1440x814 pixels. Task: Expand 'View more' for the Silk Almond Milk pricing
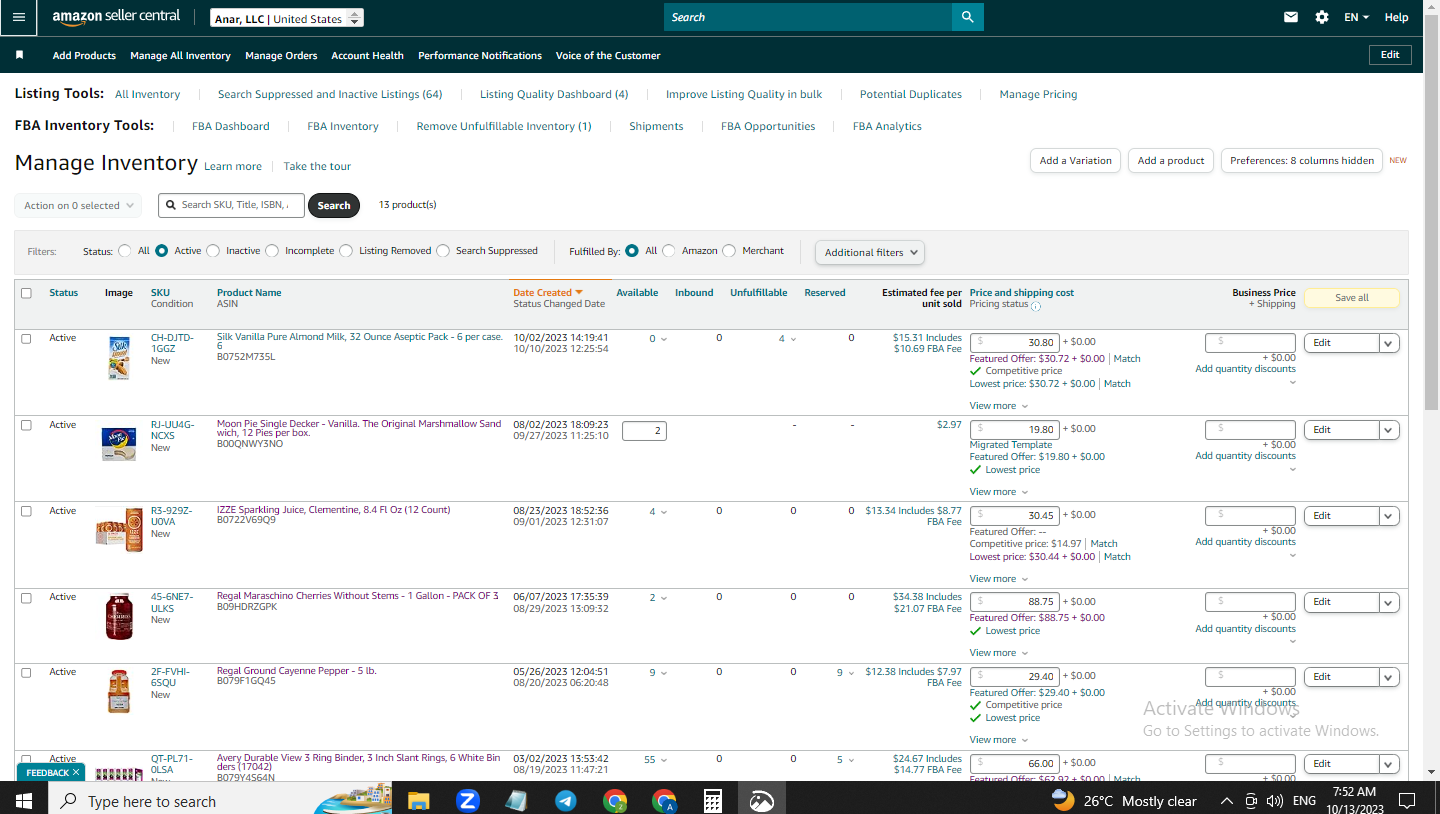coord(999,406)
